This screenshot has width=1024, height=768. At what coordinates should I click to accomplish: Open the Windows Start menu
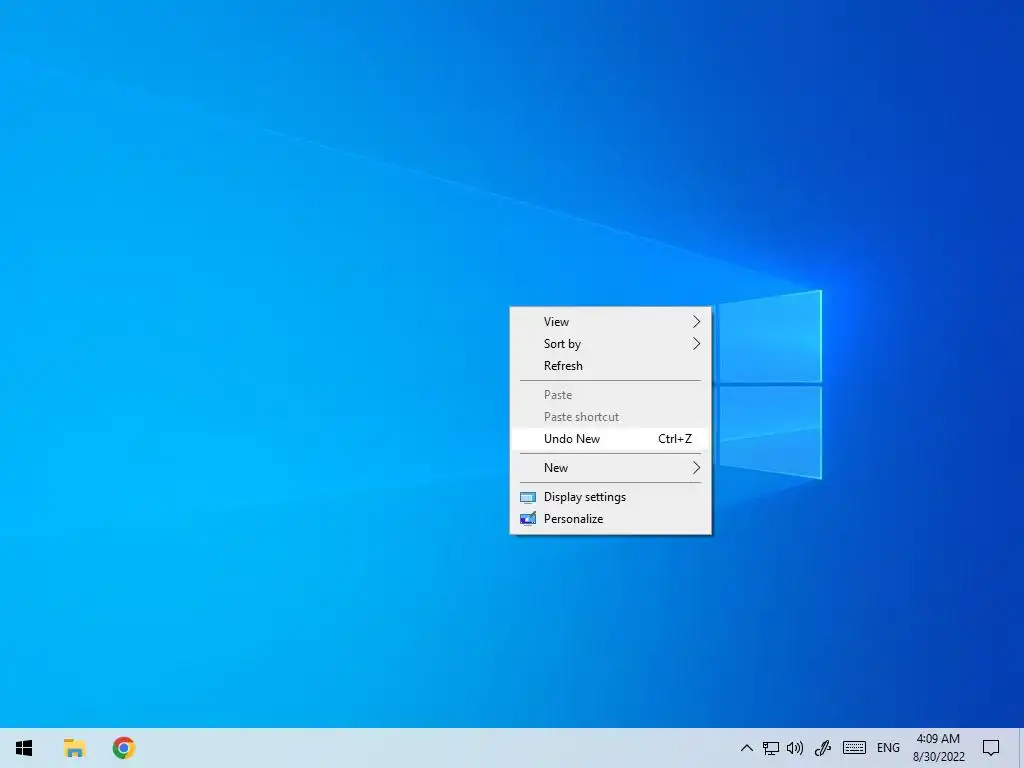tap(24, 748)
